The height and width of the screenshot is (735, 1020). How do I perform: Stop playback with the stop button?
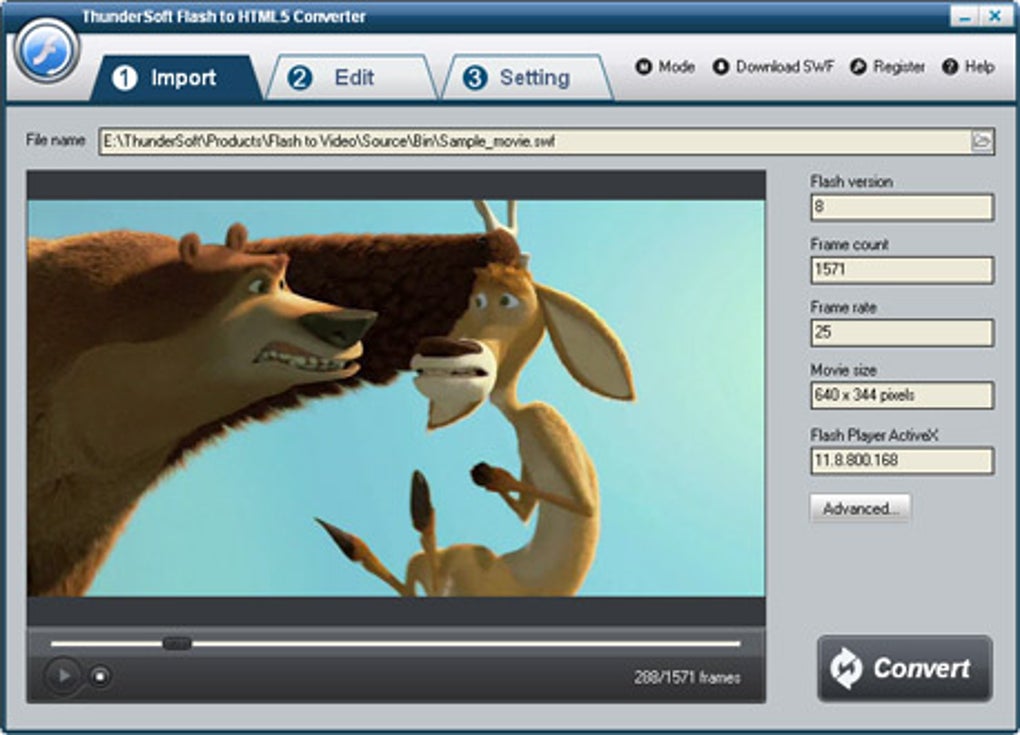tap(100, 676)
